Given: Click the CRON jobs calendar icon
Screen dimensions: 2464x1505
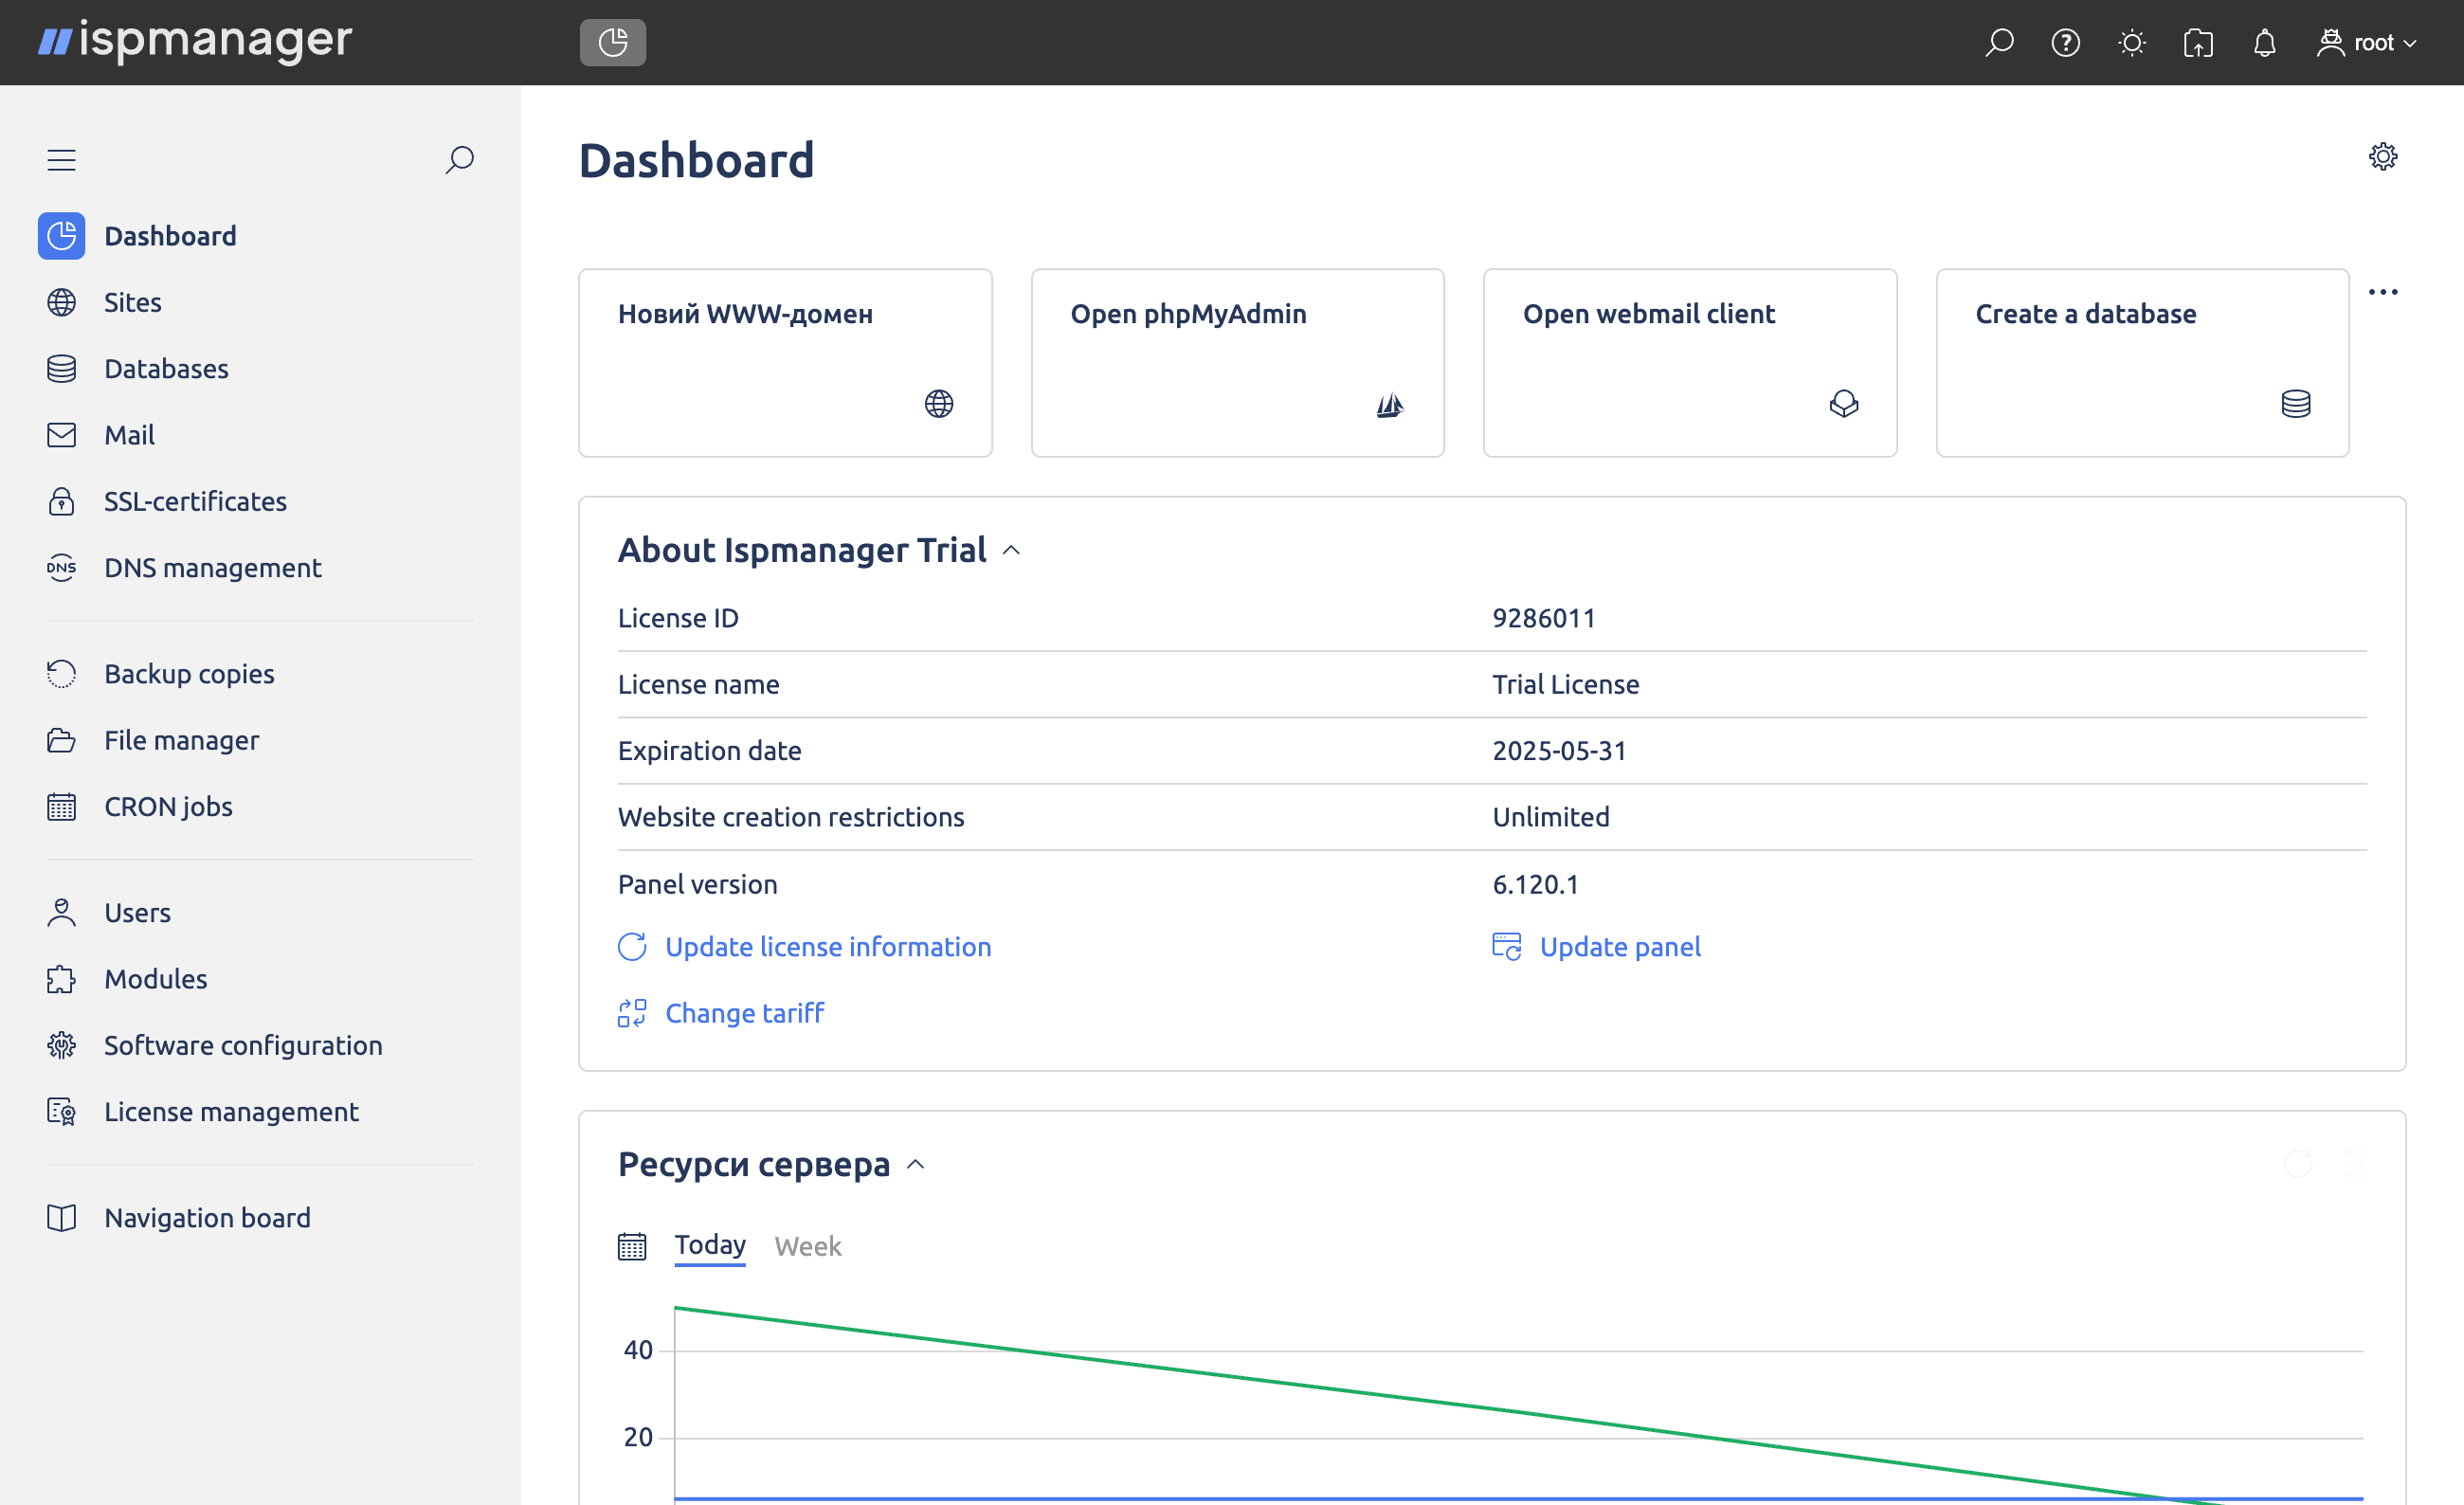Looking at the screenshot, I should pyautogui.click(x=61, y=807).
